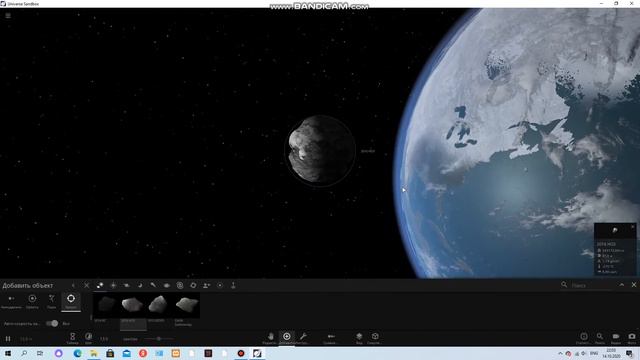Choose the Орбита (orbit) launch mode

pos(32,302)
